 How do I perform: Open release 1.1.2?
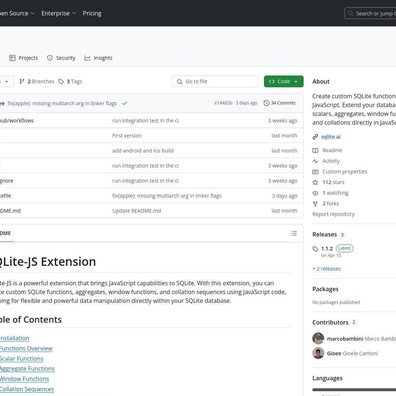pos(327,249)
